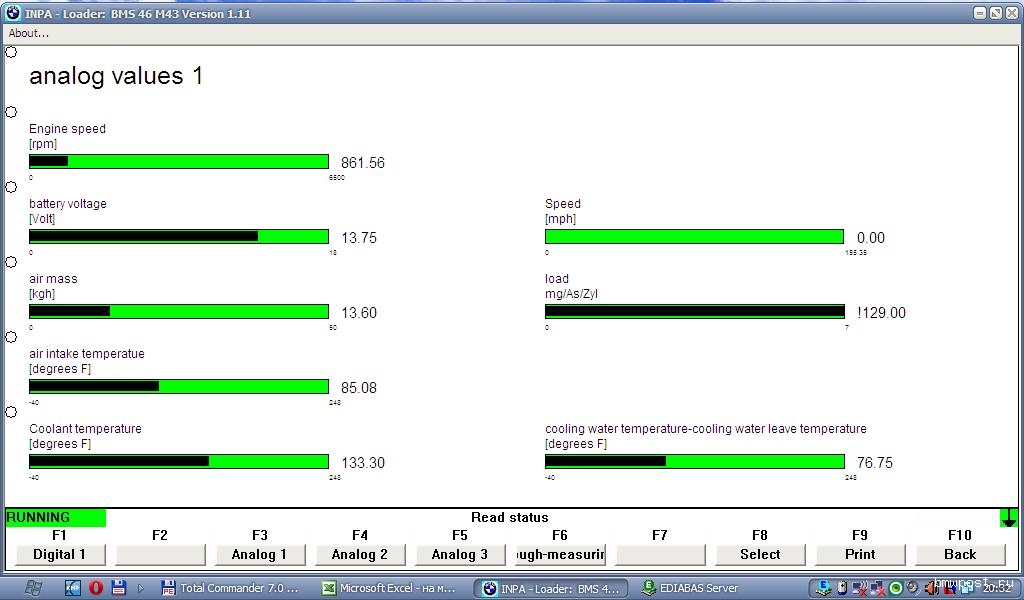Image resolution: width=1024 pixels, height=600 pixels.
Task: Click the EDIABAS icon in system tray
Action: [x=824, y=588]
